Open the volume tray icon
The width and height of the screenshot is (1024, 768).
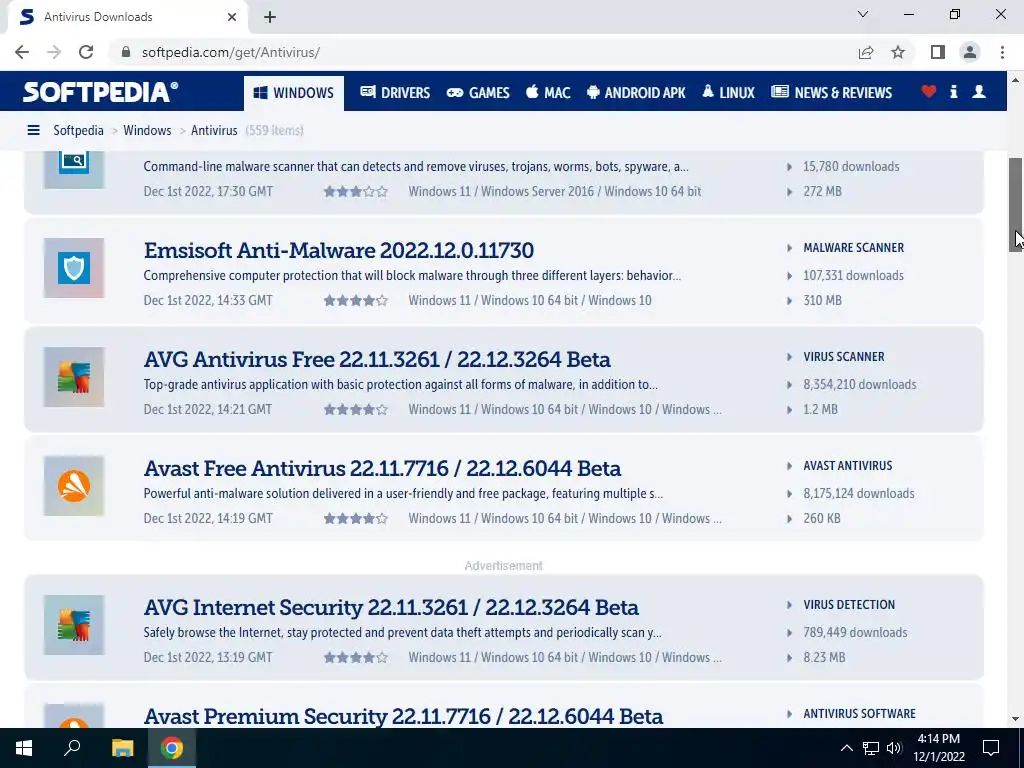pyautogui.click(x=894, y=748)
